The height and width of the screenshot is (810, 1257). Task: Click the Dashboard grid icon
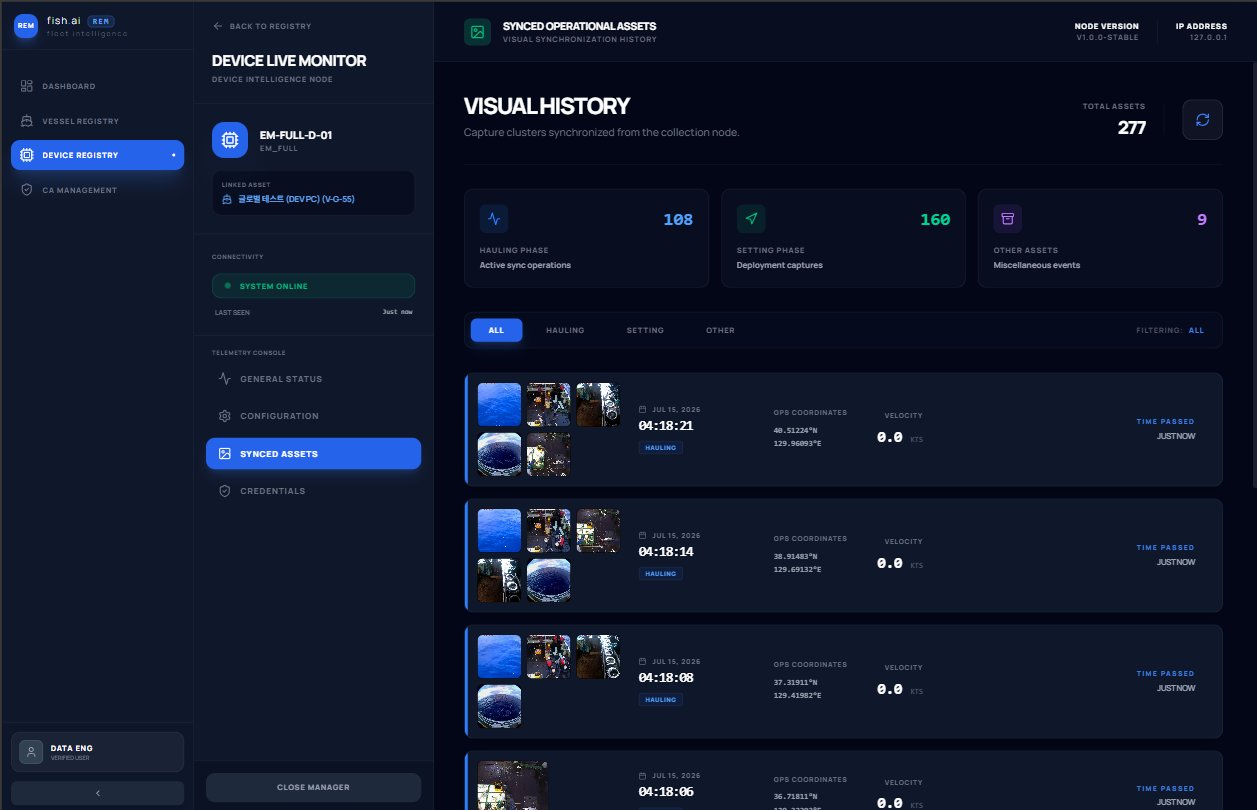coord(27,86)
